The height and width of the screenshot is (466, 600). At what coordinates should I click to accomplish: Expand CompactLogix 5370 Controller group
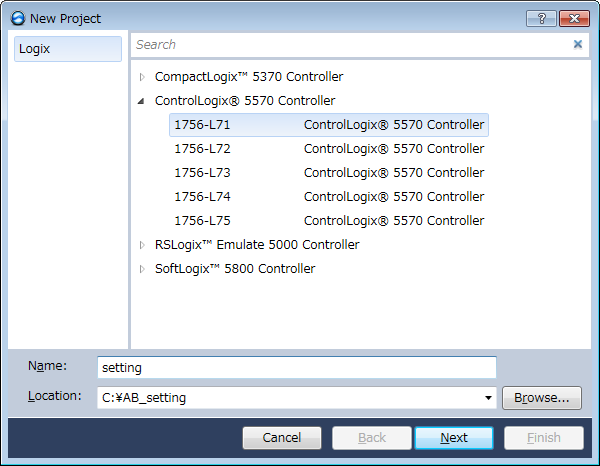(142, 77)
